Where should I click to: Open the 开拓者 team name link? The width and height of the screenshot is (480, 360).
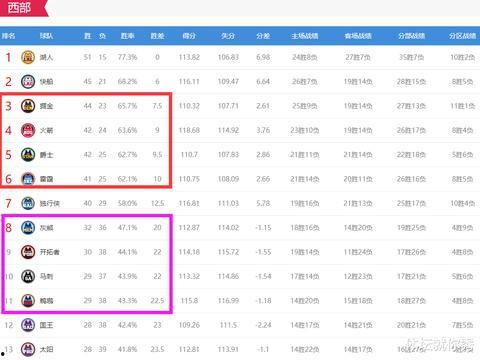point(50,252)
